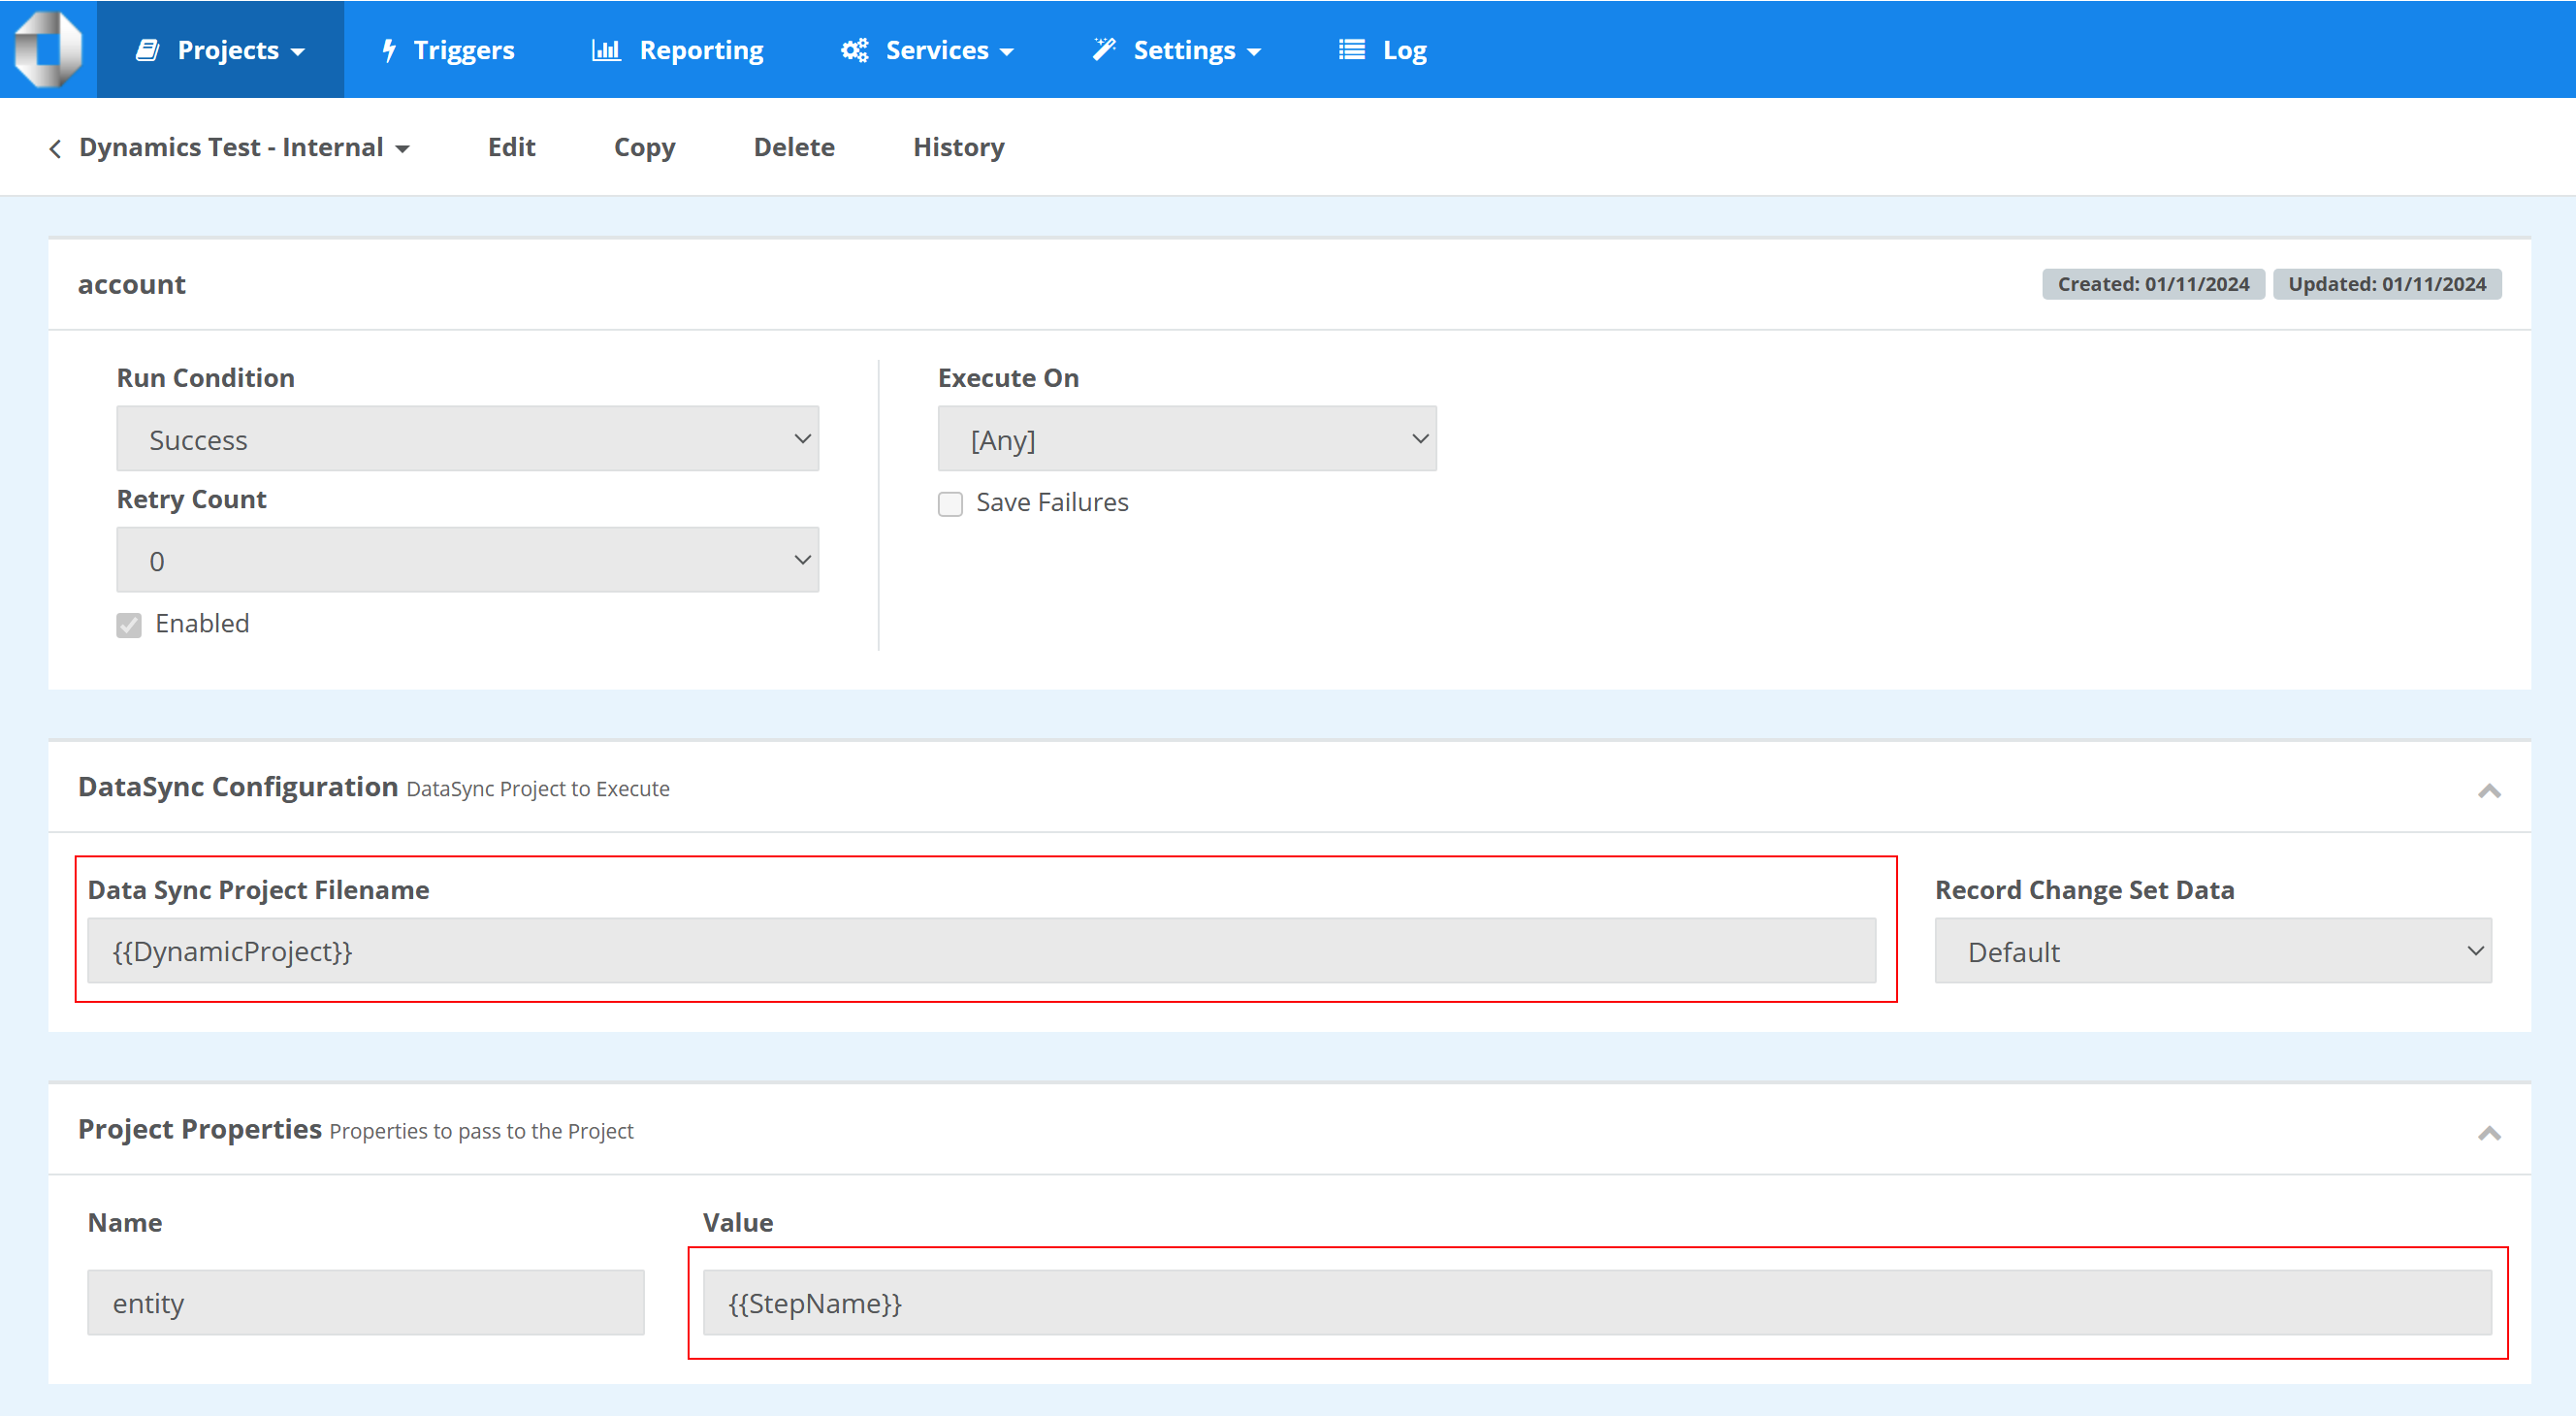Click the Log list icon

tap(1351, 49)
